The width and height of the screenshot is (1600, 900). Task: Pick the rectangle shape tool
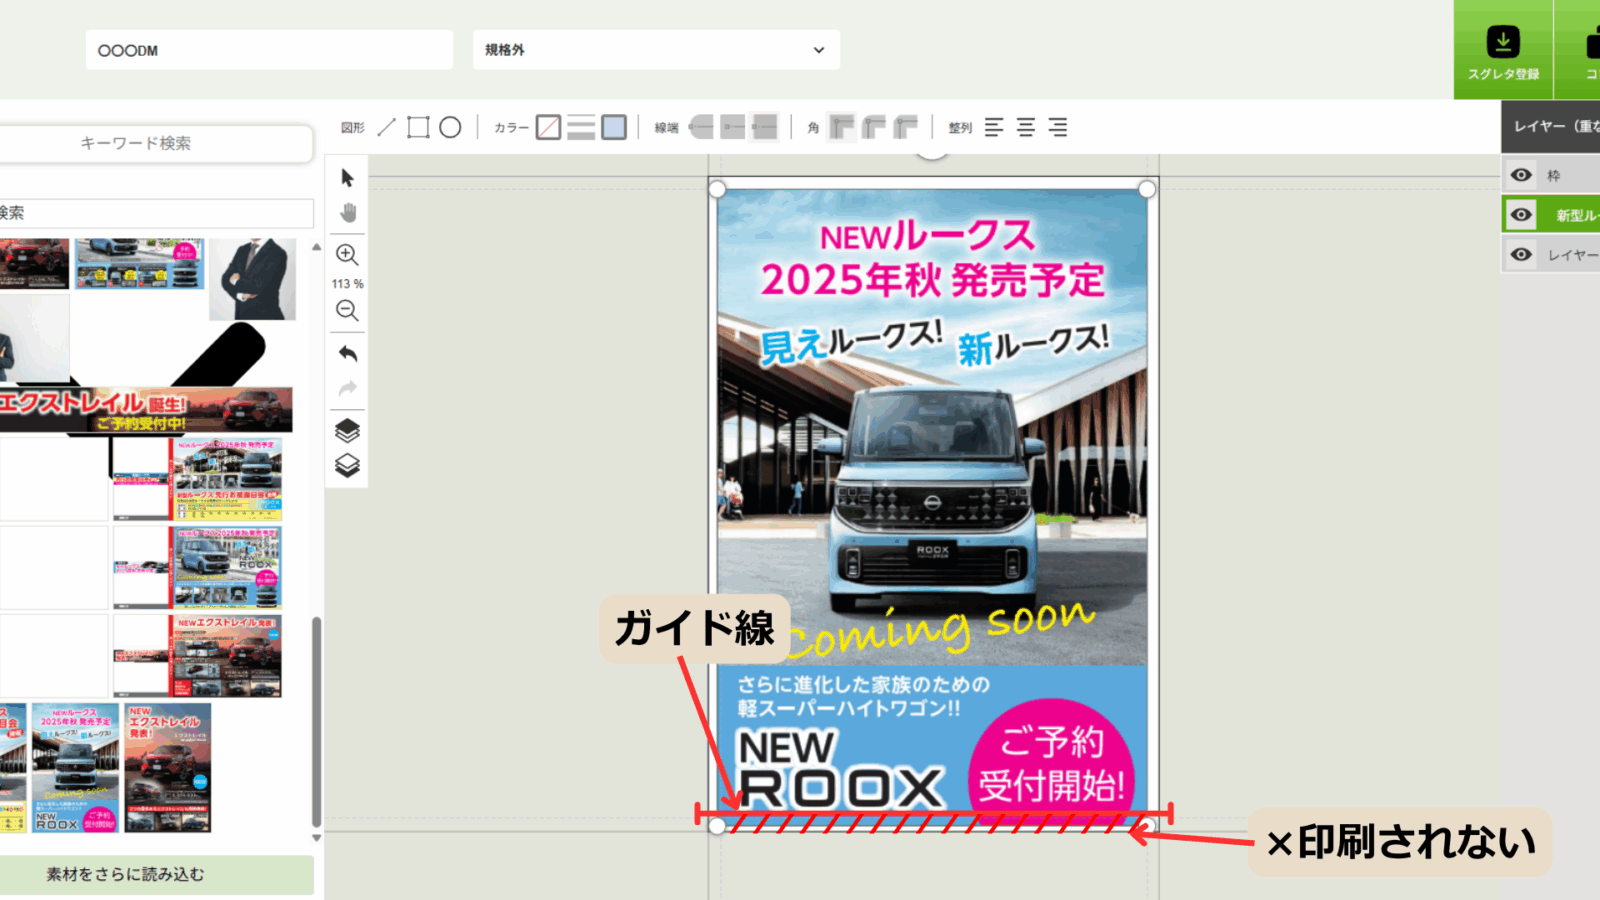pos(418,127)
